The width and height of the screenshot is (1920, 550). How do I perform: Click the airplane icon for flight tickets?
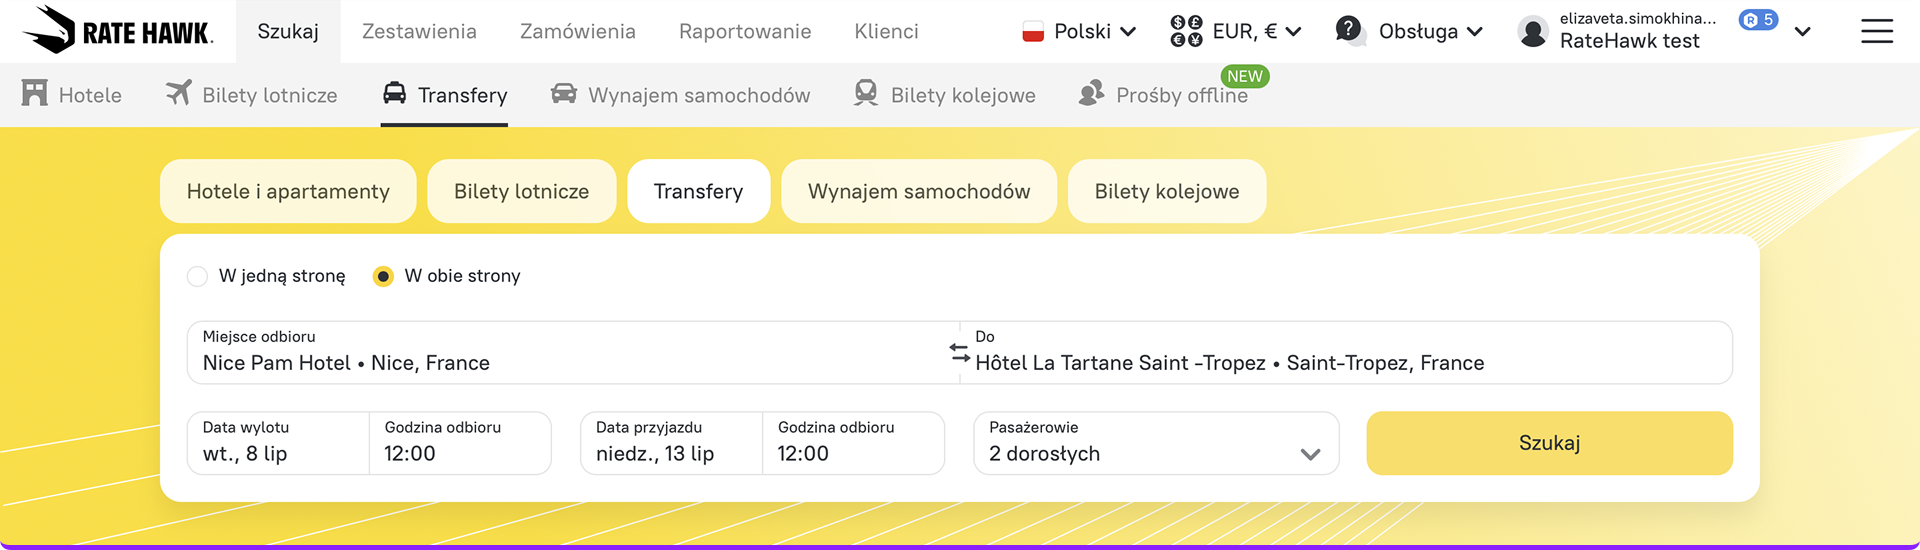(179, 93)
